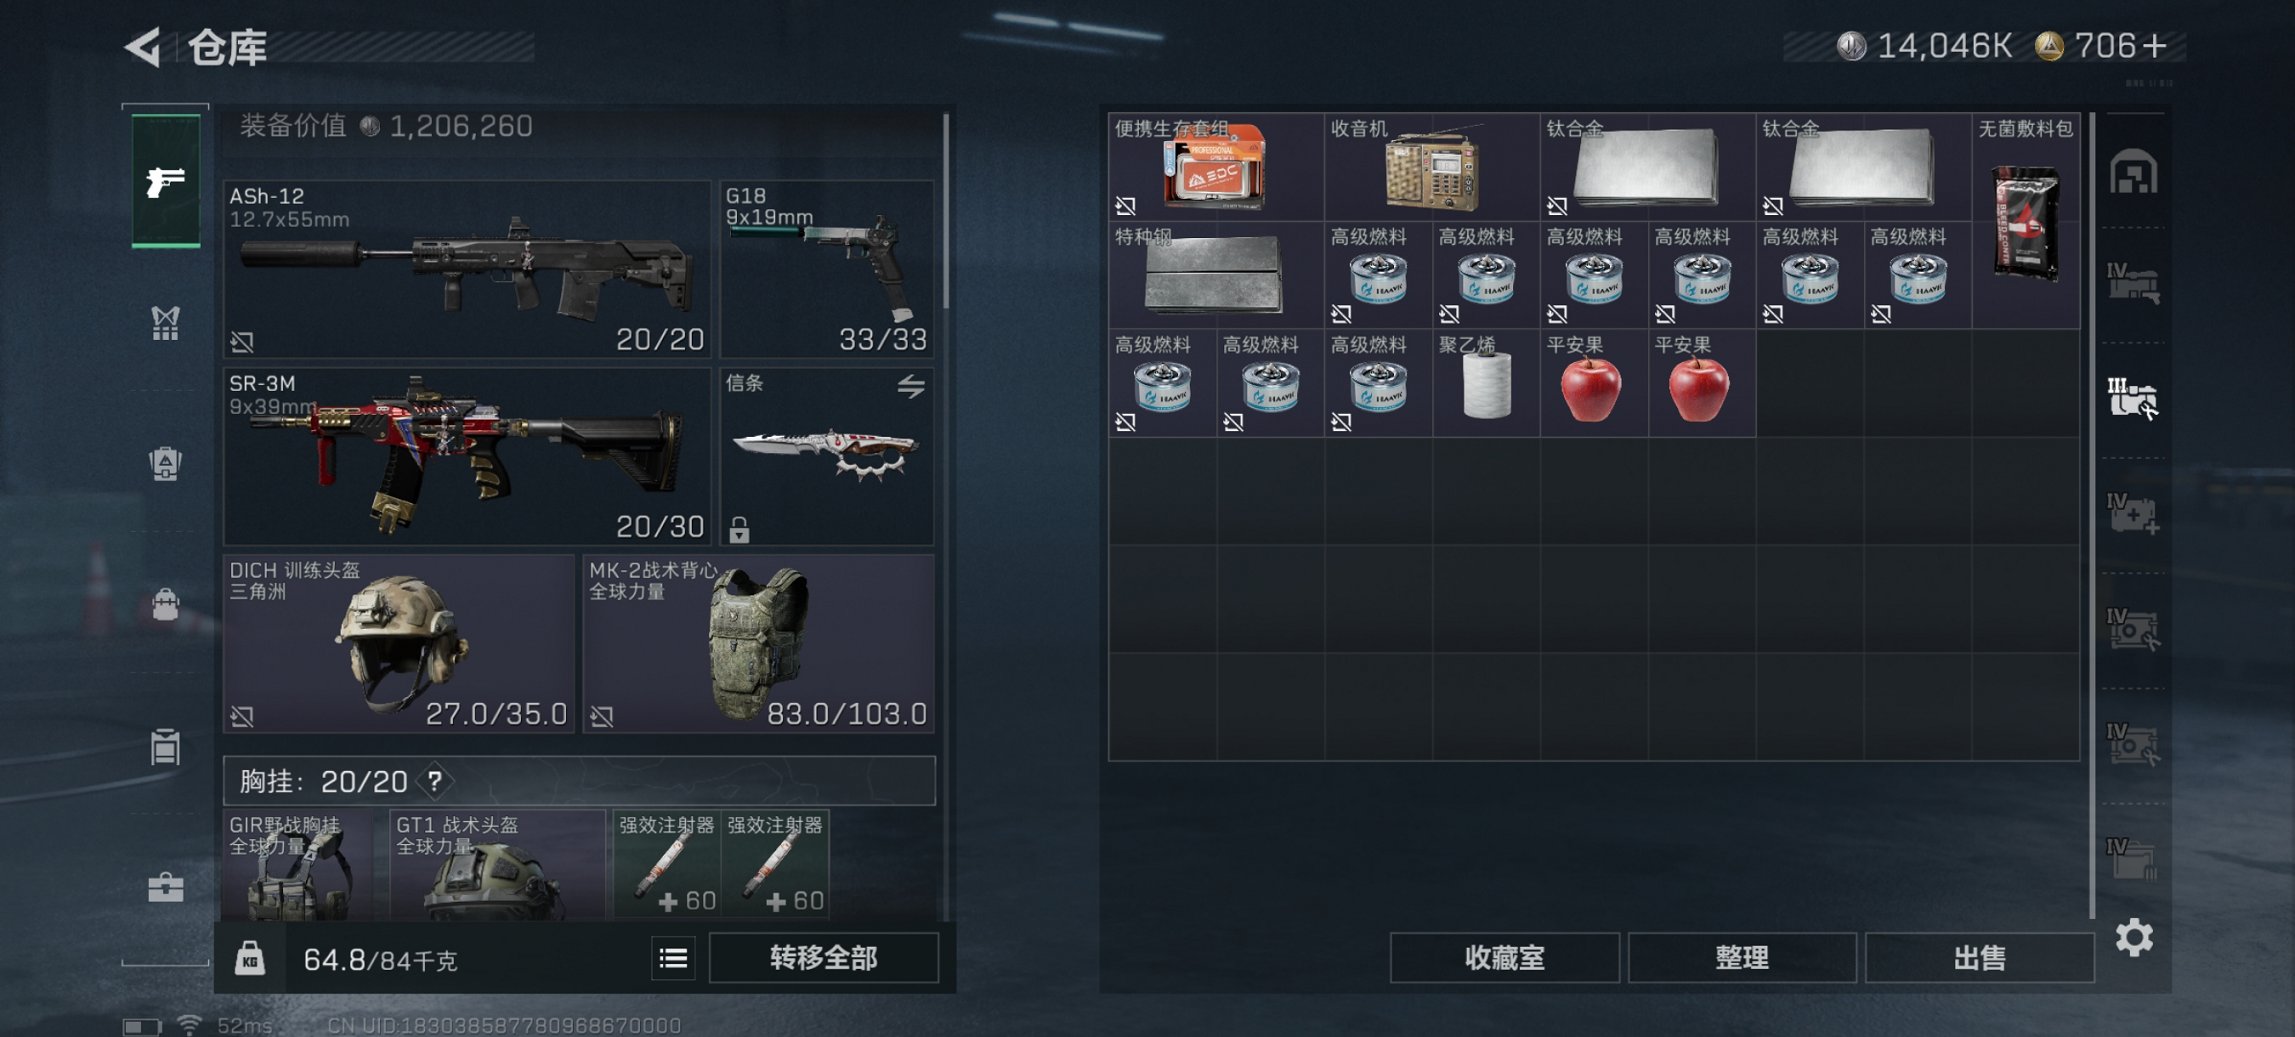
Task: Open the 收藏室 tab
Action: pyautogui.click(x=1505, y=958)
